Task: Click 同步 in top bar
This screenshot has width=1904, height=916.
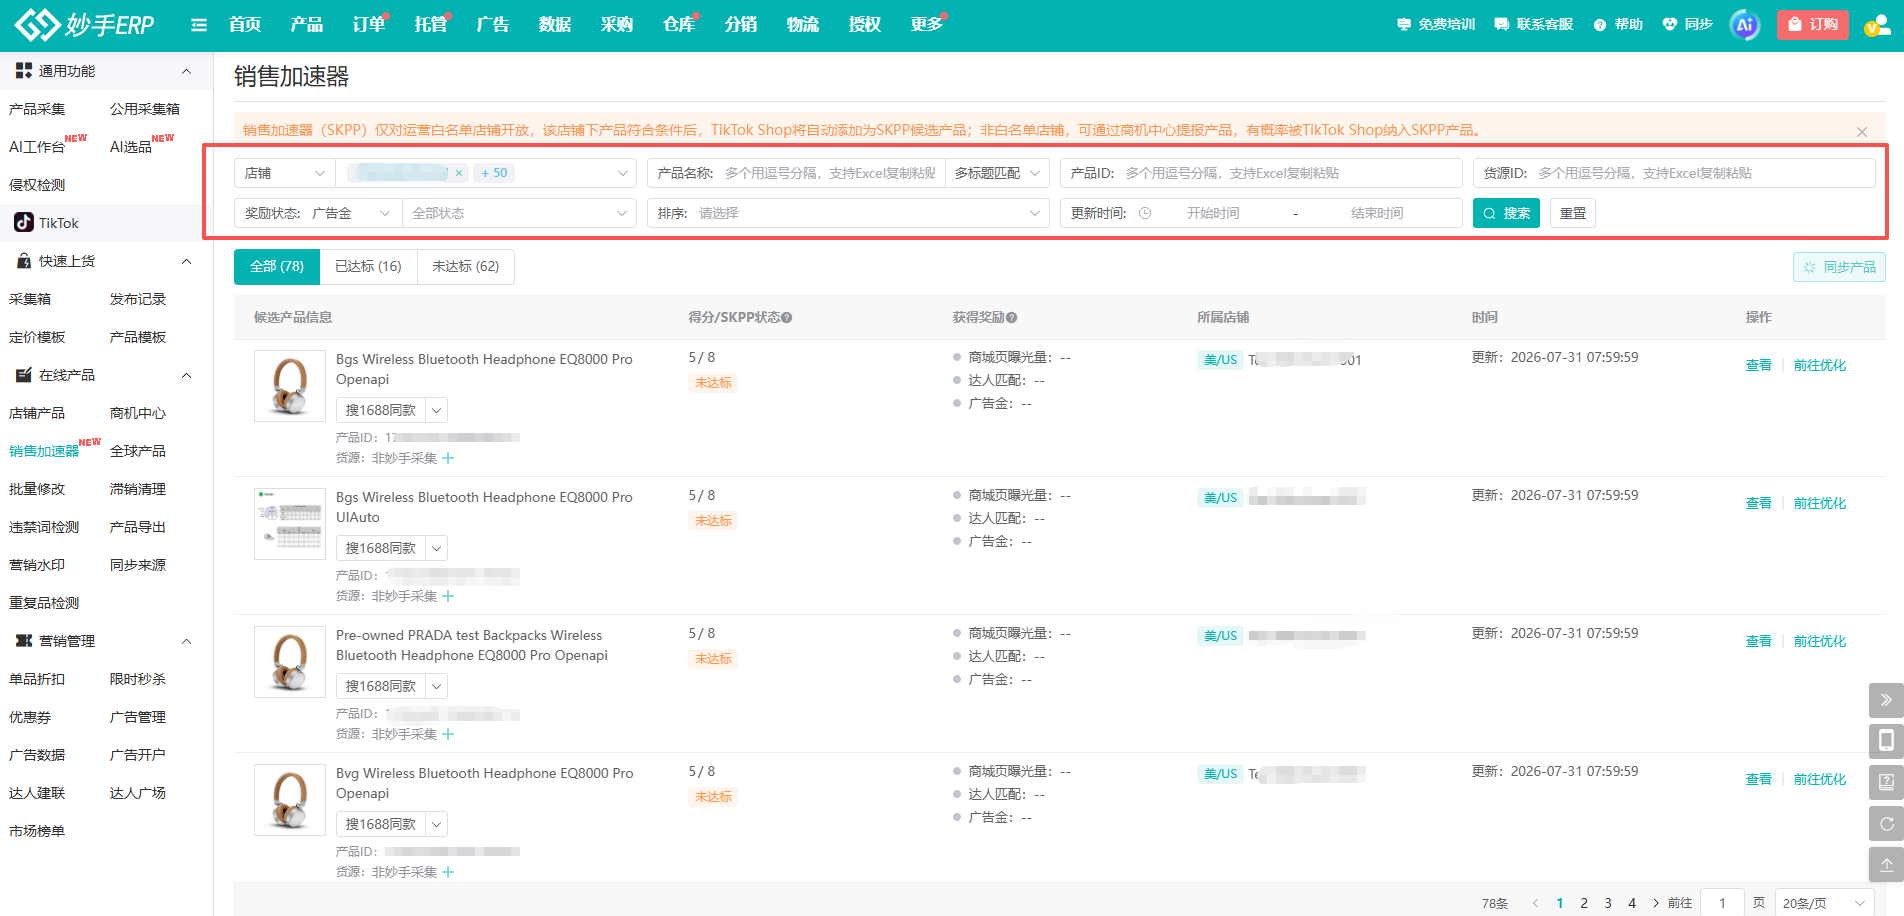Action: click(1687, 24)
